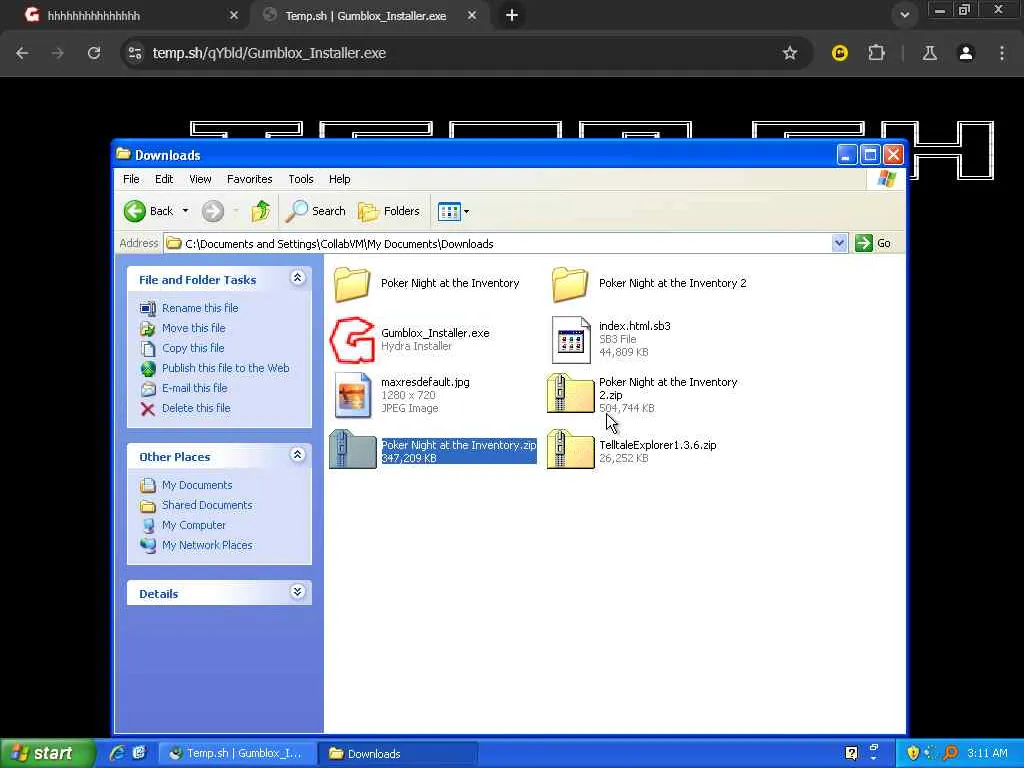Open the Edit menu
The width and height of the screenshot is (1024, 768).
click(164, 179)
